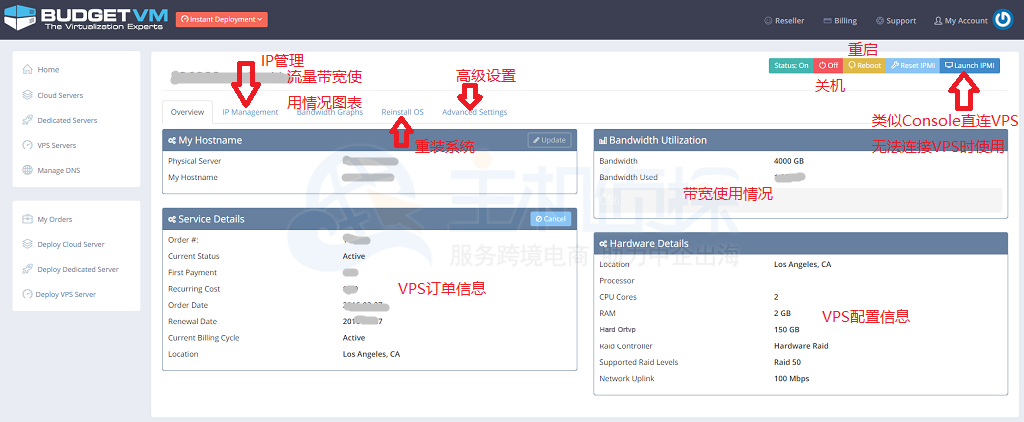The image size is (1024, 422).
Task: Click the blue power icon in header
Action: [1002, 20]
